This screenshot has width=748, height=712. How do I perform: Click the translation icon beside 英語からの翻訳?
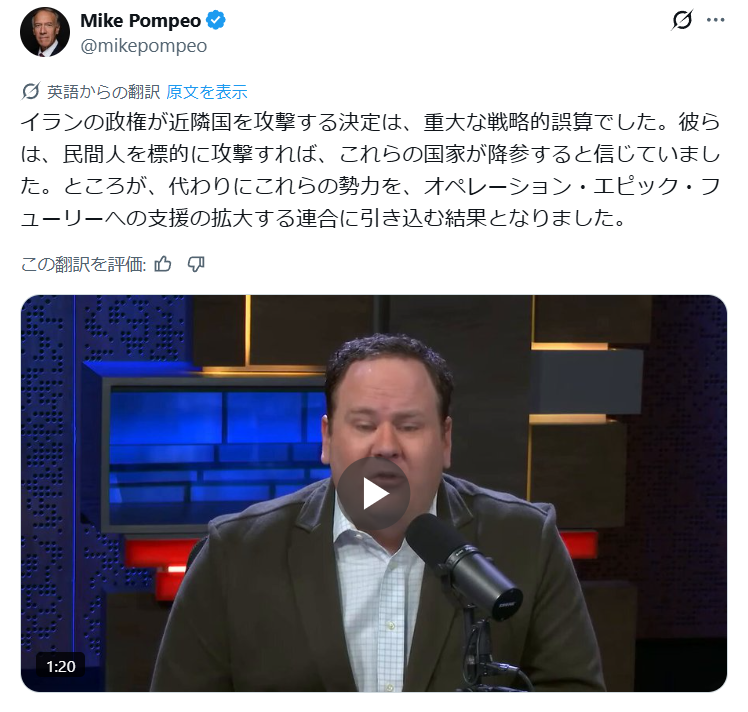click(x=31, y=92)
